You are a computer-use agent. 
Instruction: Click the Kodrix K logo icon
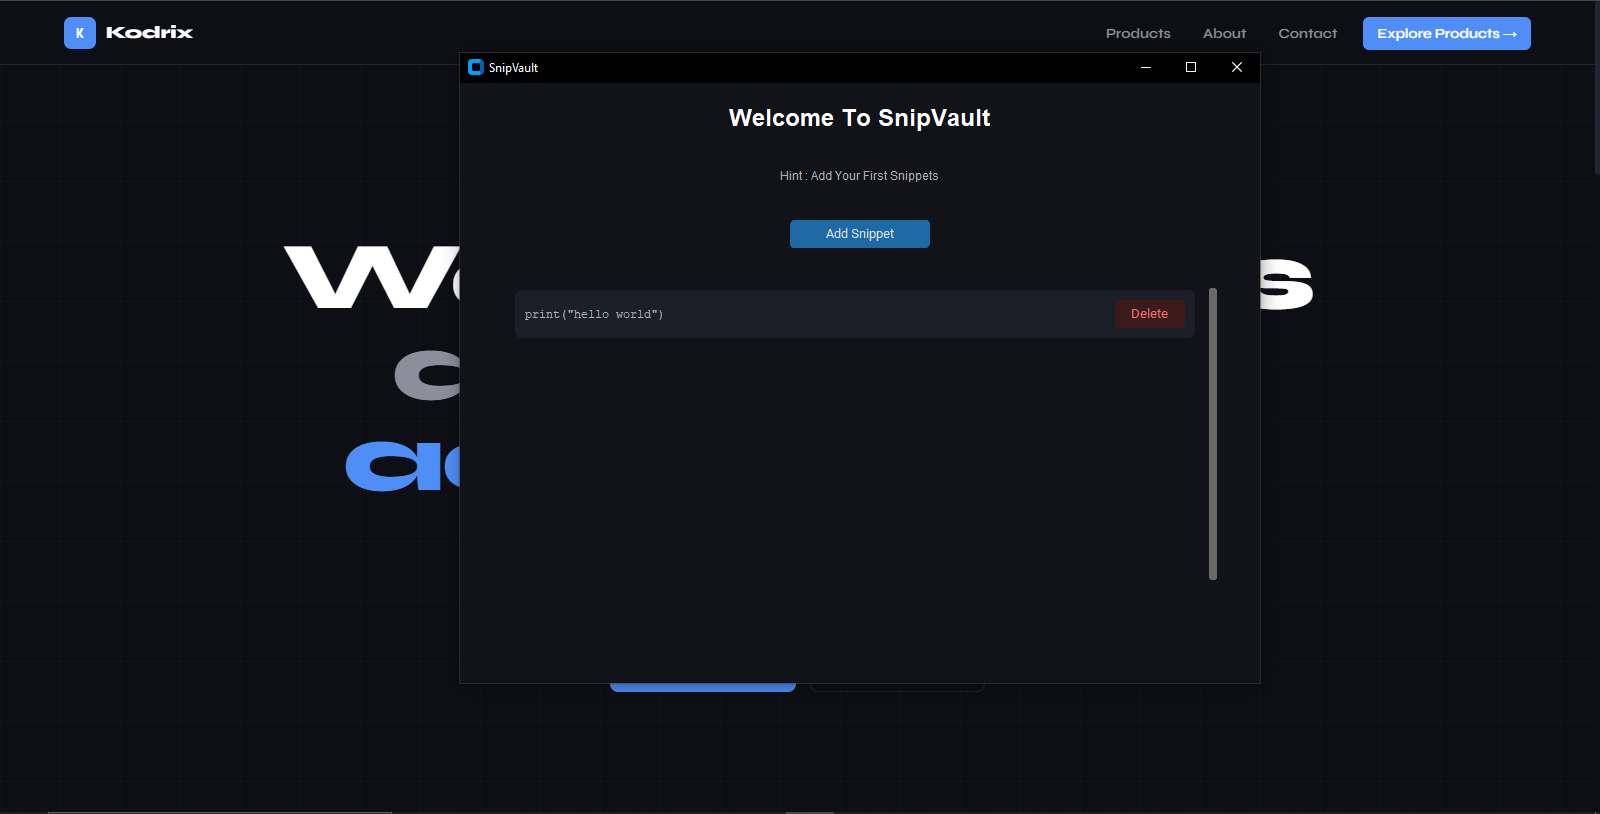pos(80,33)
